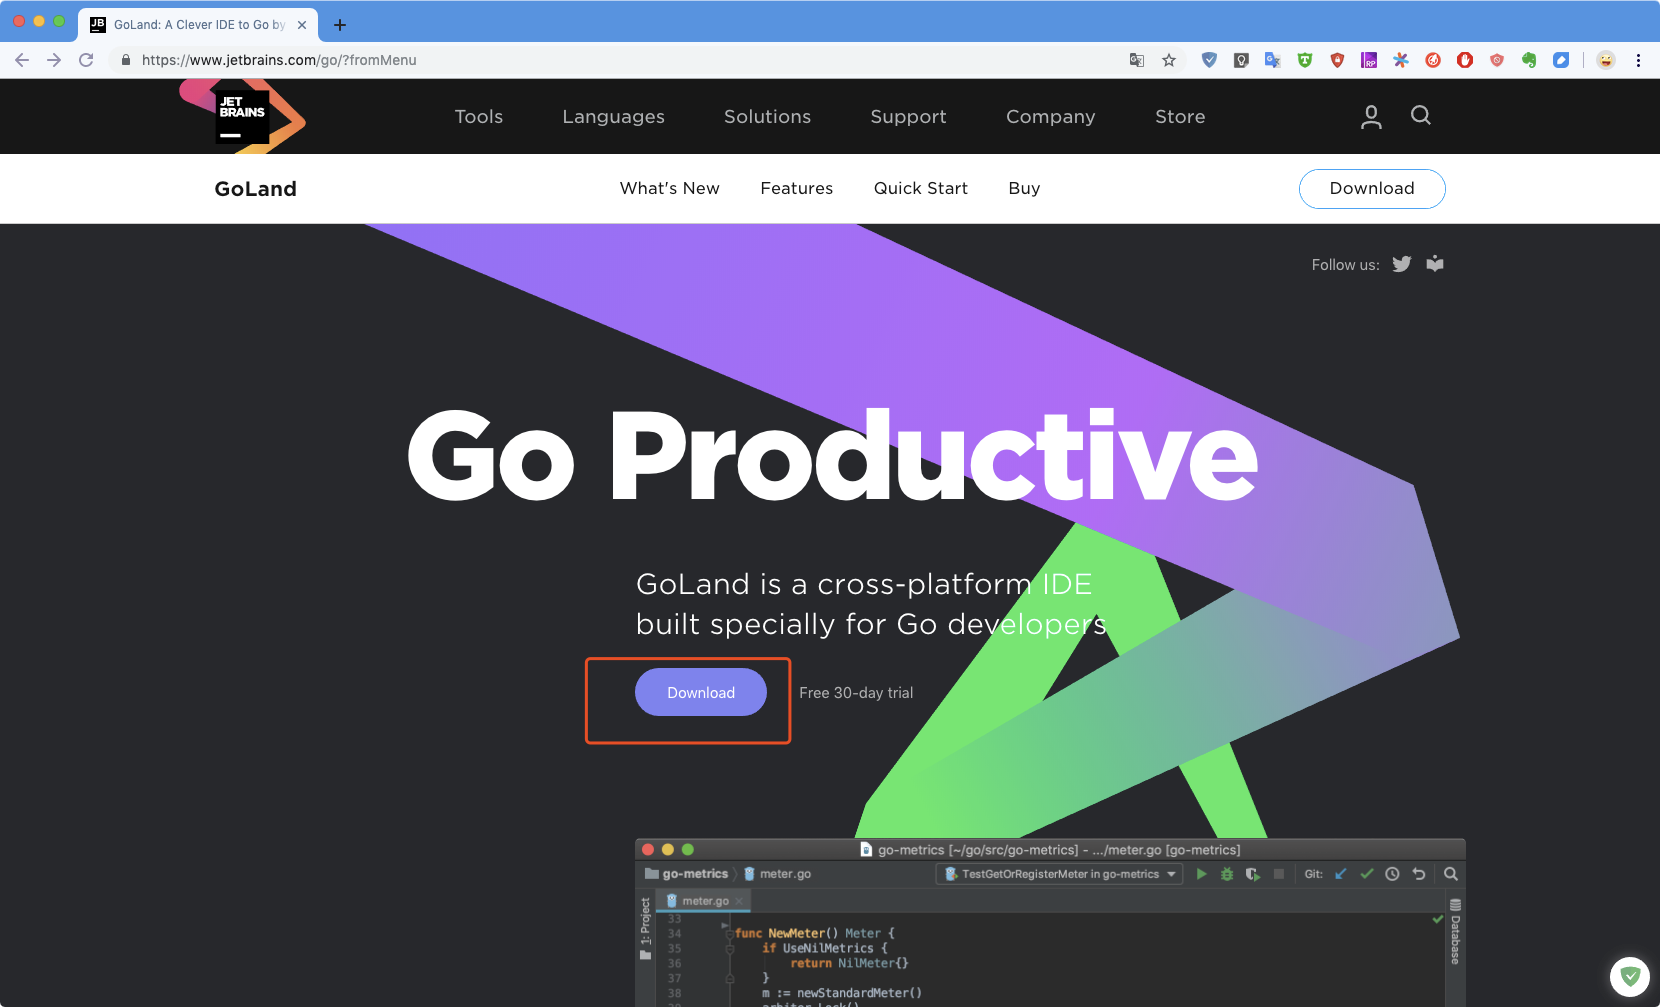
Task: Open the dark lightbulb extension icon
Action: [x=1241, y=60]
